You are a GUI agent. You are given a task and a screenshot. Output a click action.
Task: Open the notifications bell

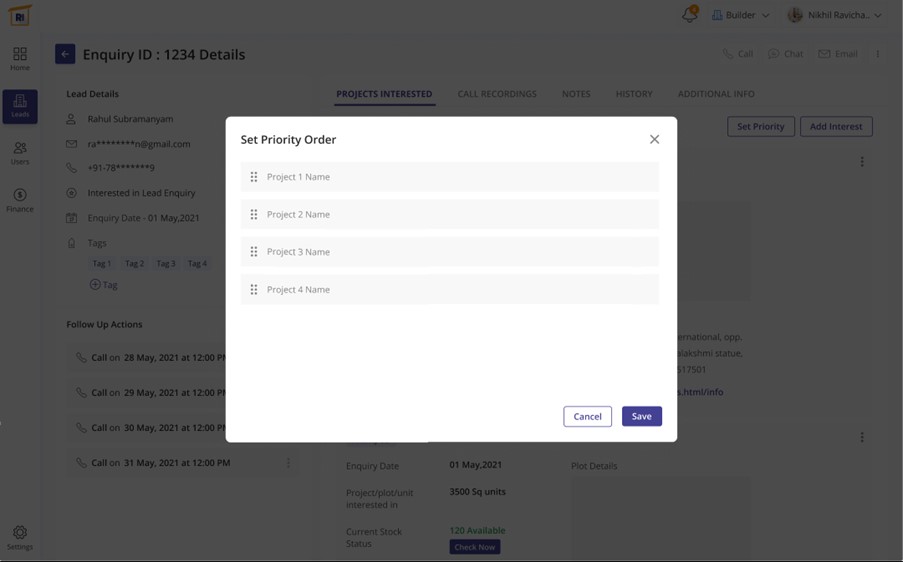(x=689, y=15)
